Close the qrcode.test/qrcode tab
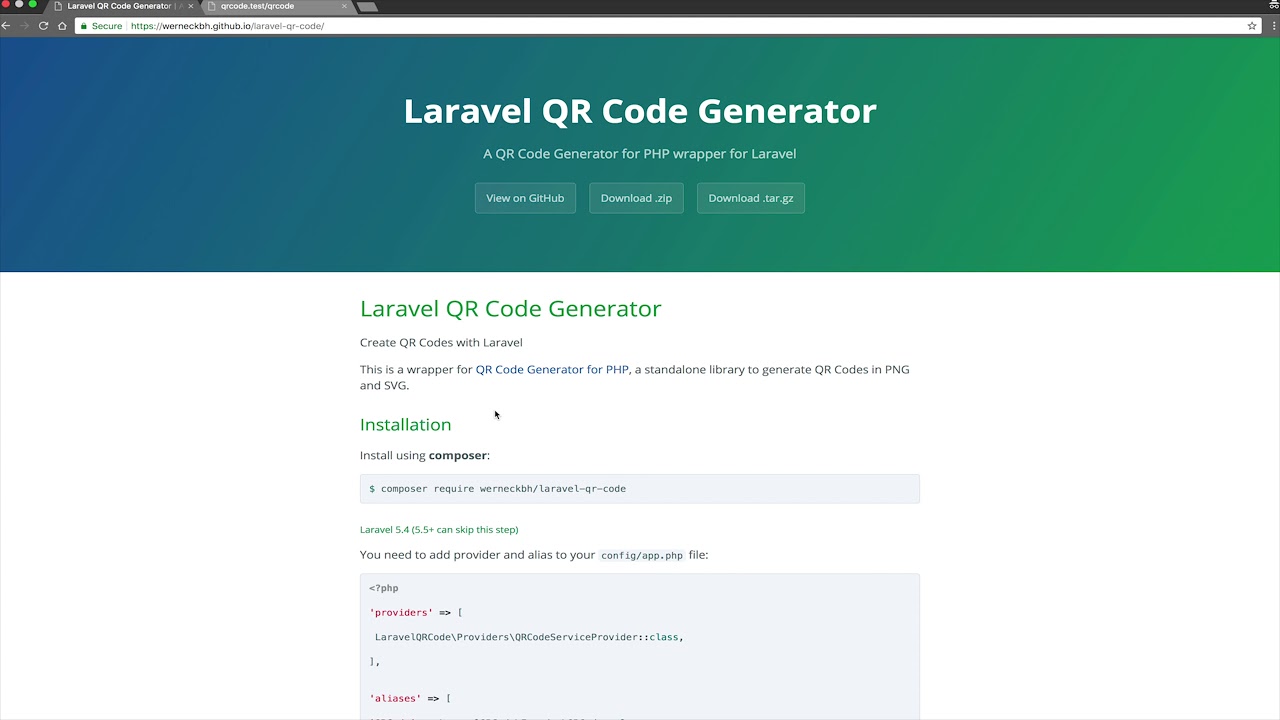 (x=345, y=6)
